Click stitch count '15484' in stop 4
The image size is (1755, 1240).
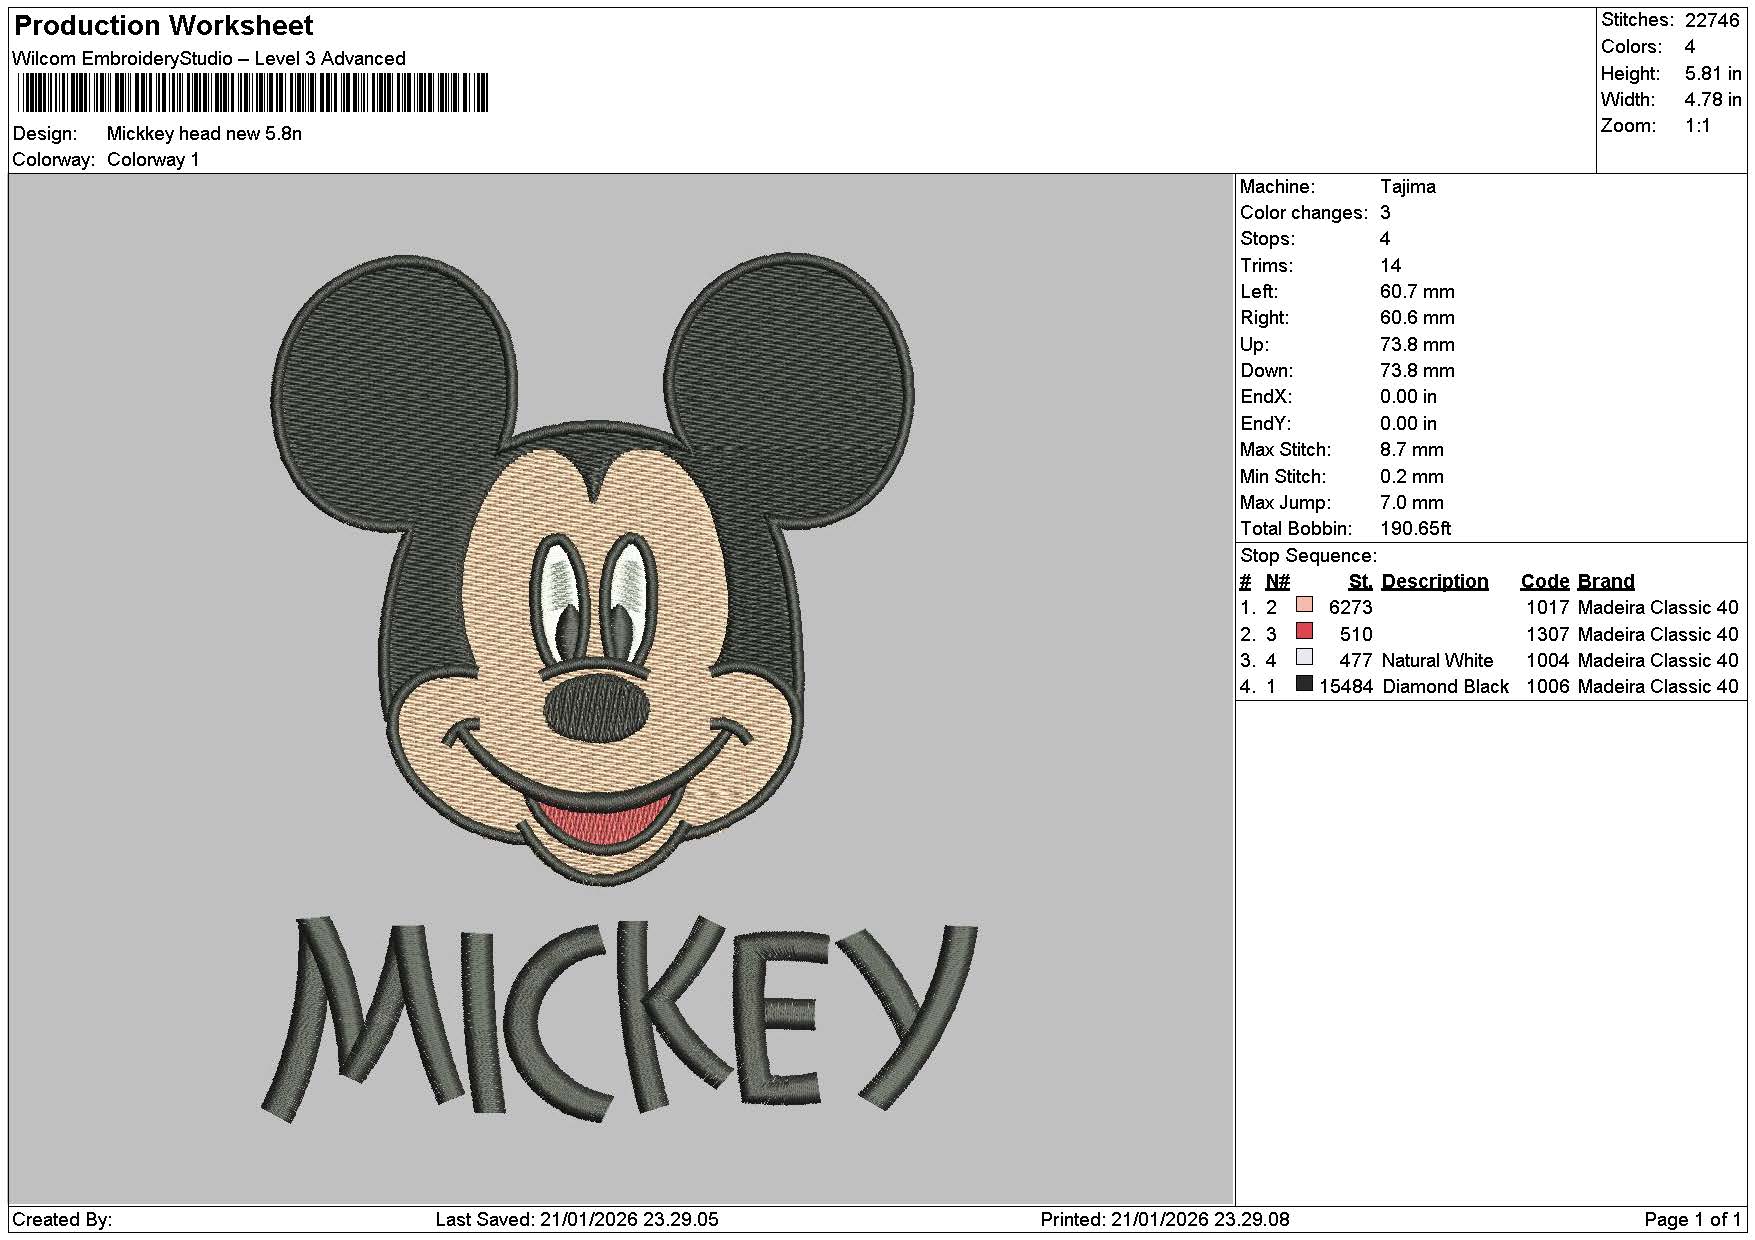[x=1346, y=686]
